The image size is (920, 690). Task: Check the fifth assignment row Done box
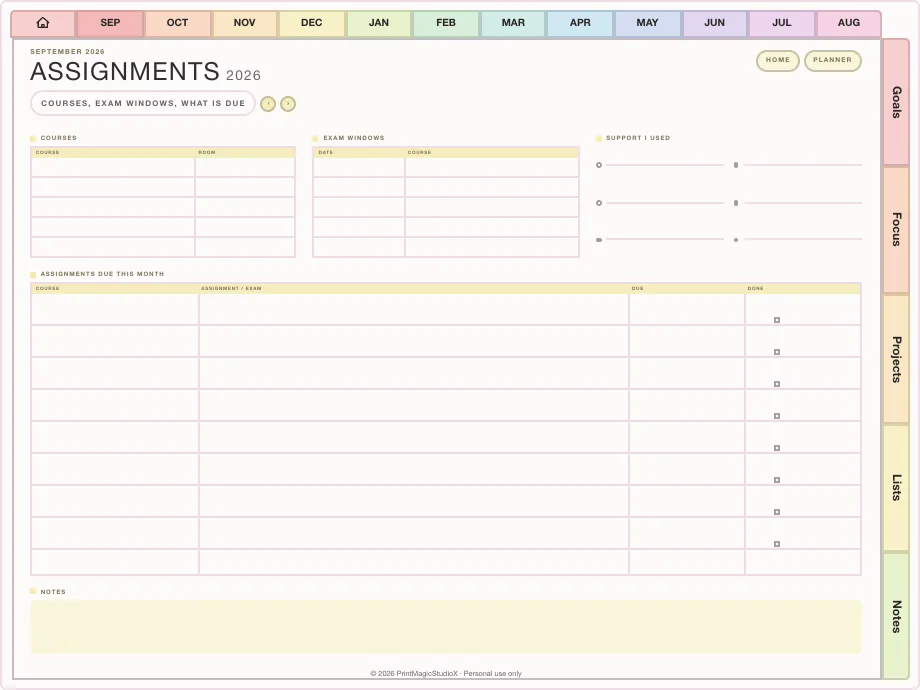[x=777, y=448]
